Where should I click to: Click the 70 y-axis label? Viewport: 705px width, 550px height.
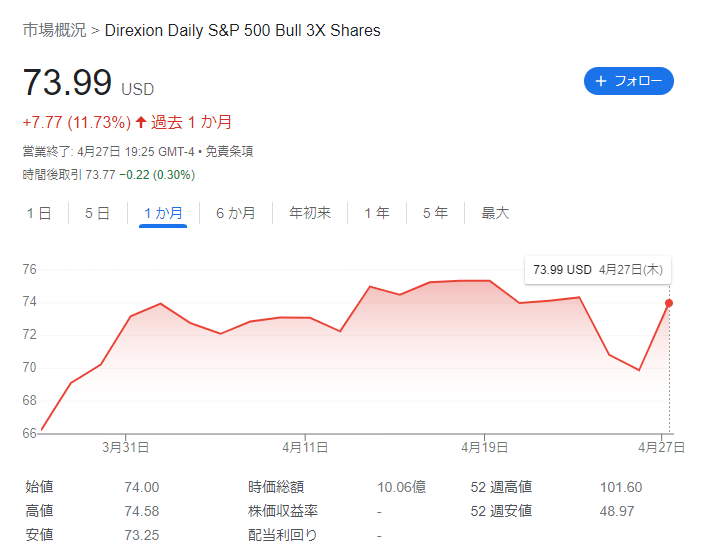30,367
